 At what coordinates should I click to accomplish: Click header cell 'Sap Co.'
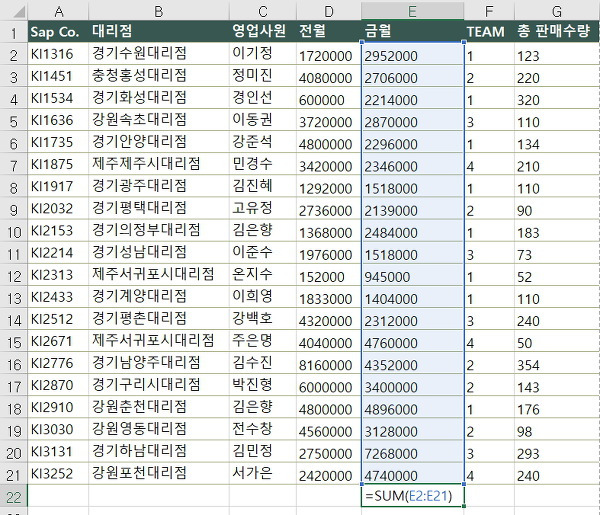click(x=58, y=31)
